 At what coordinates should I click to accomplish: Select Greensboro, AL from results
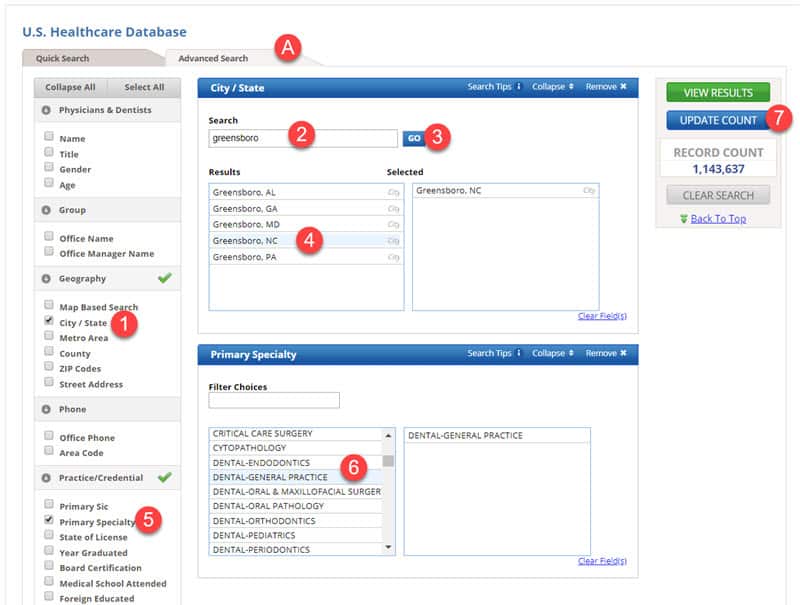point(306,192)
